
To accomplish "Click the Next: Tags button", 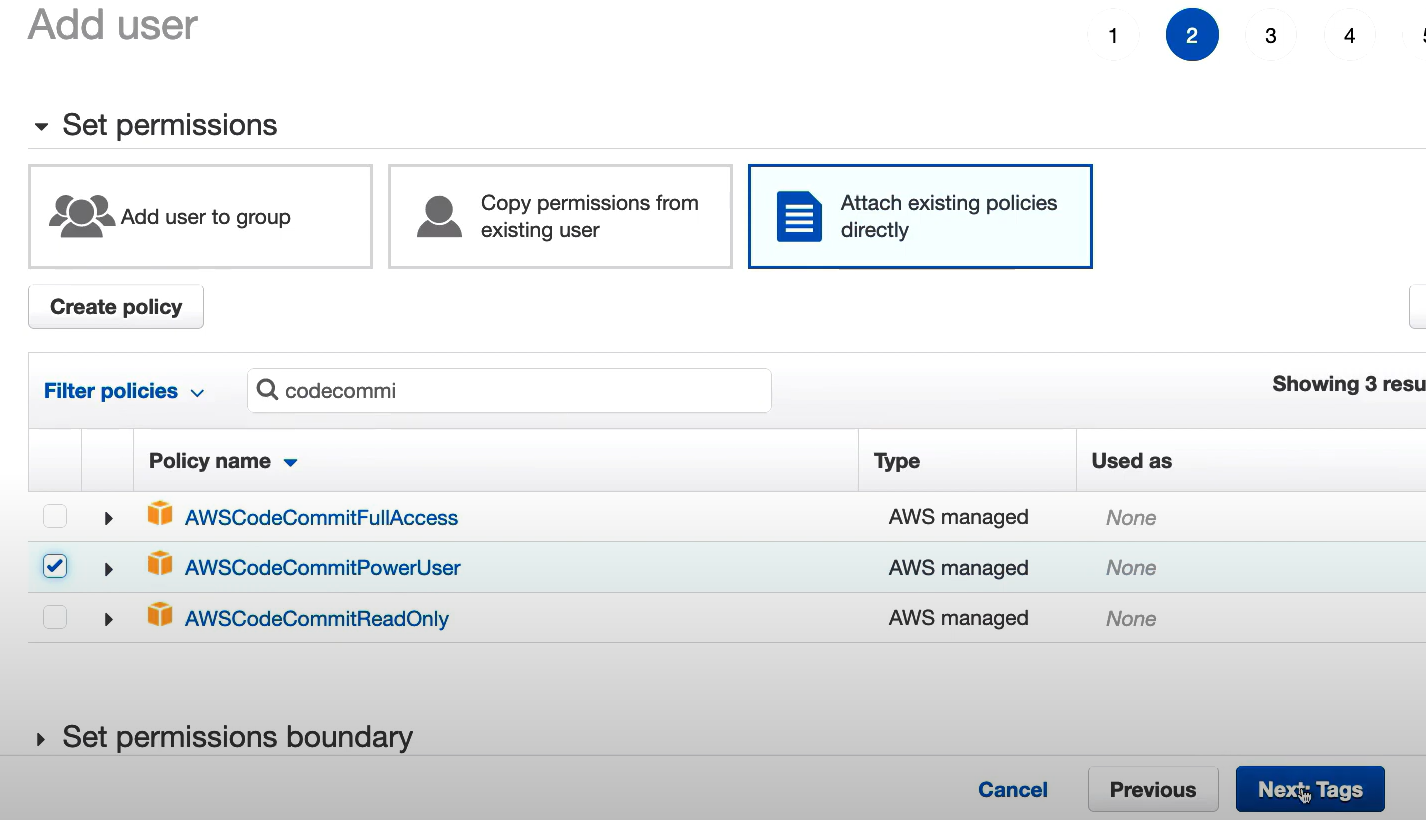I will [1310, 789].
